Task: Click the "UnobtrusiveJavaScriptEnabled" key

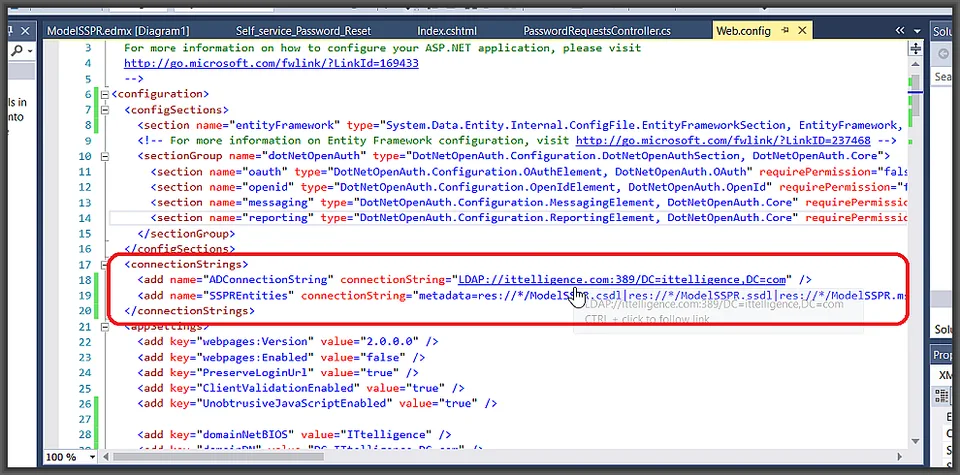Action: (295, 403)
